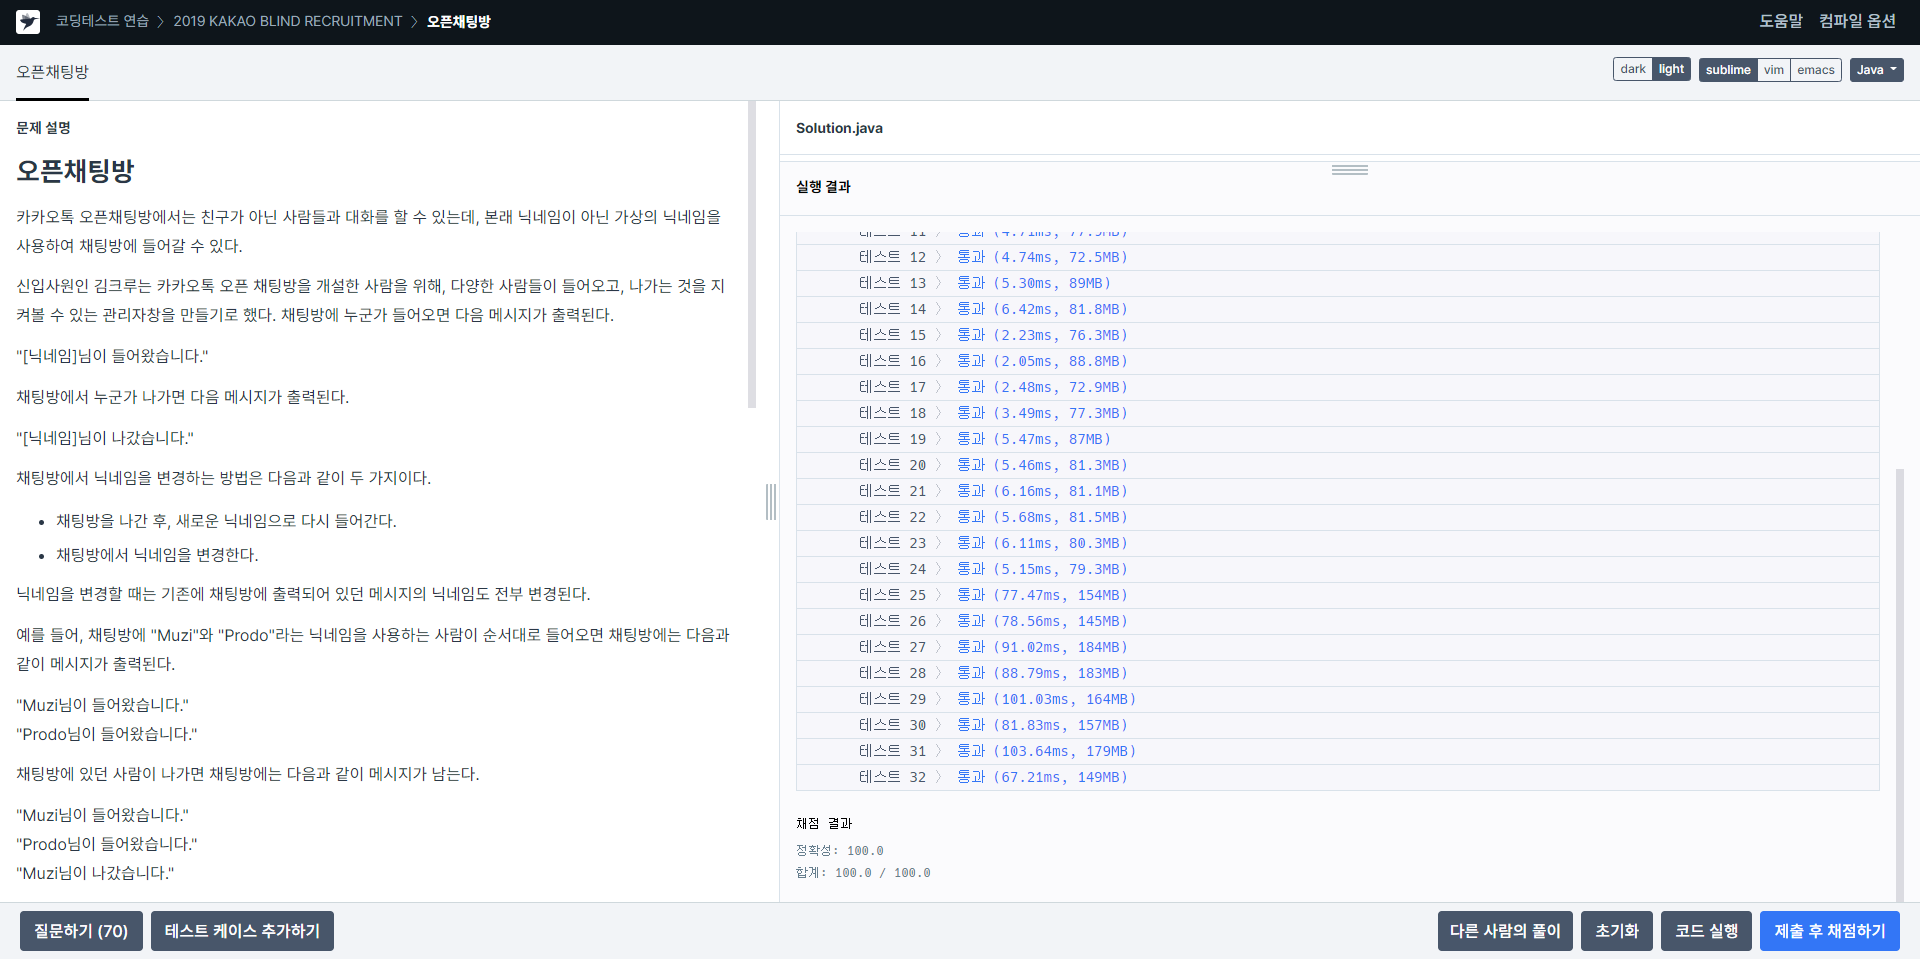Click the 테스트 20 result row
1920x959 pixels.
tap(1338, 465)
